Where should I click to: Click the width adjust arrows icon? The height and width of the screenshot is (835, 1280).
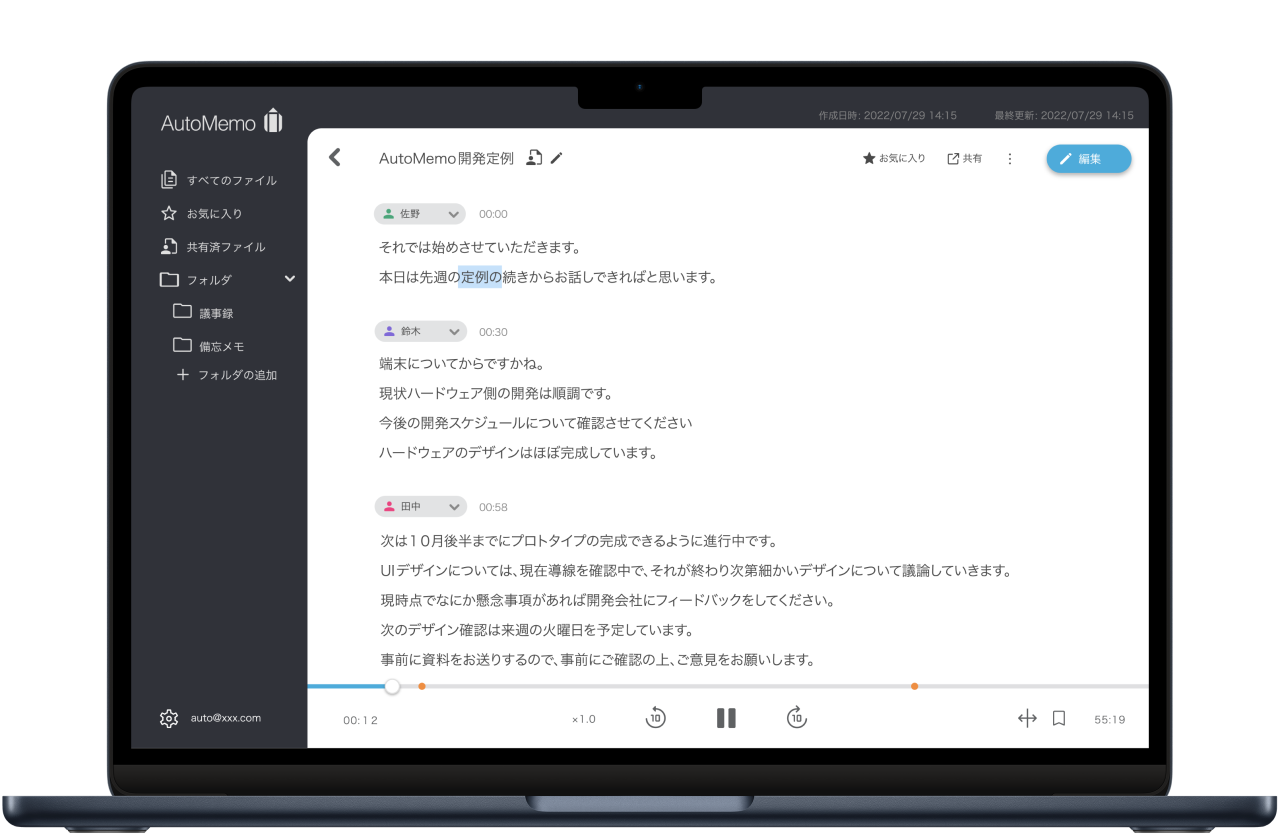pos(1027,718)
